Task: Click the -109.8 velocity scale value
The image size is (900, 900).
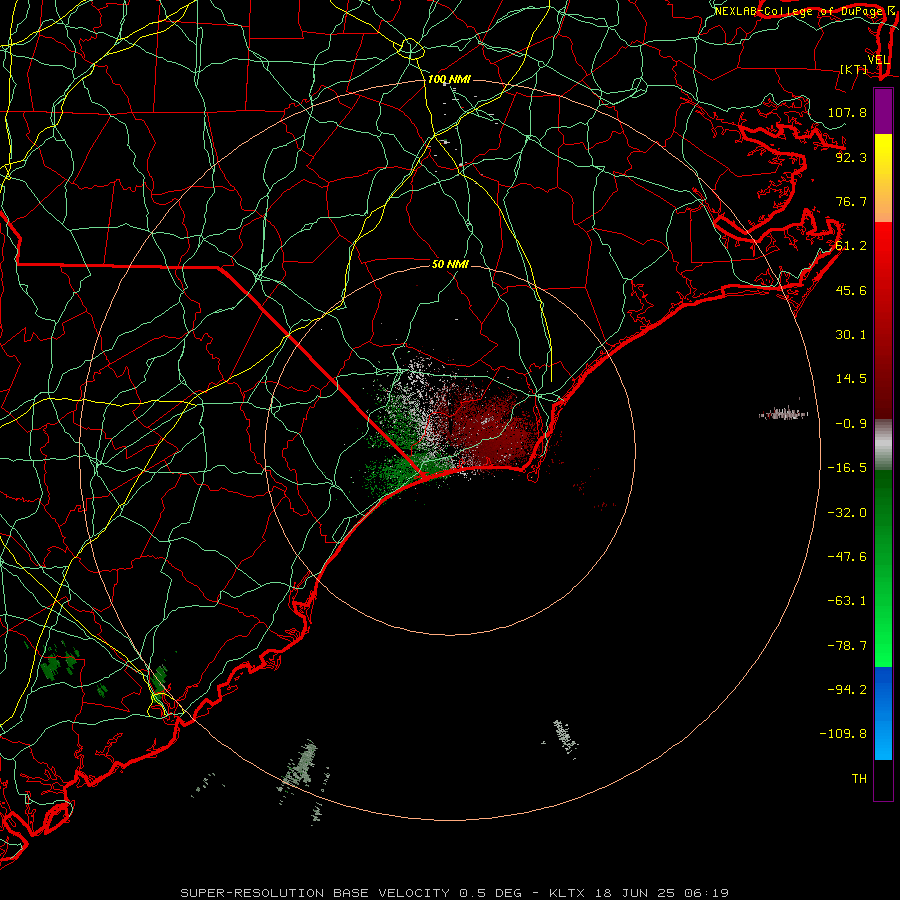Action: [x=844, y=734]
